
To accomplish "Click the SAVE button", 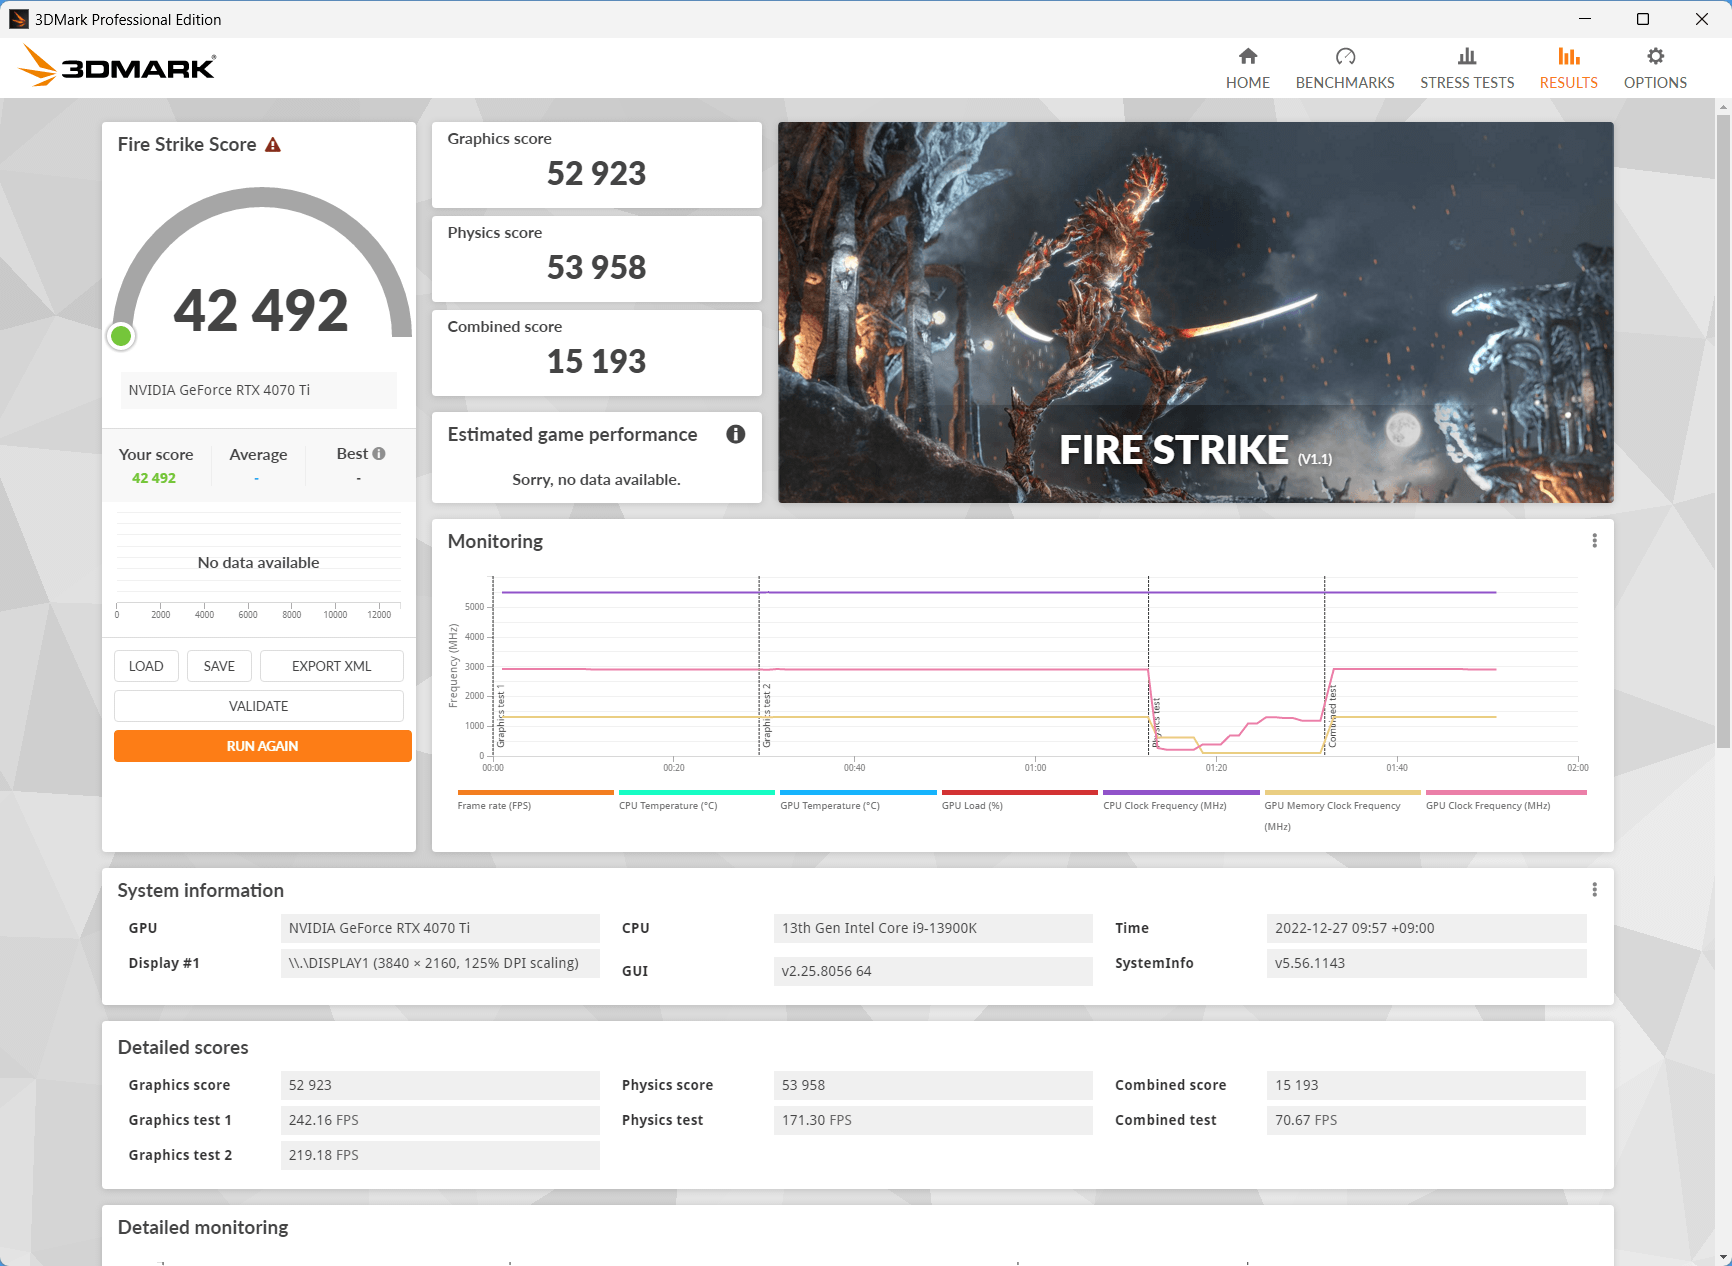I will 219,666.
